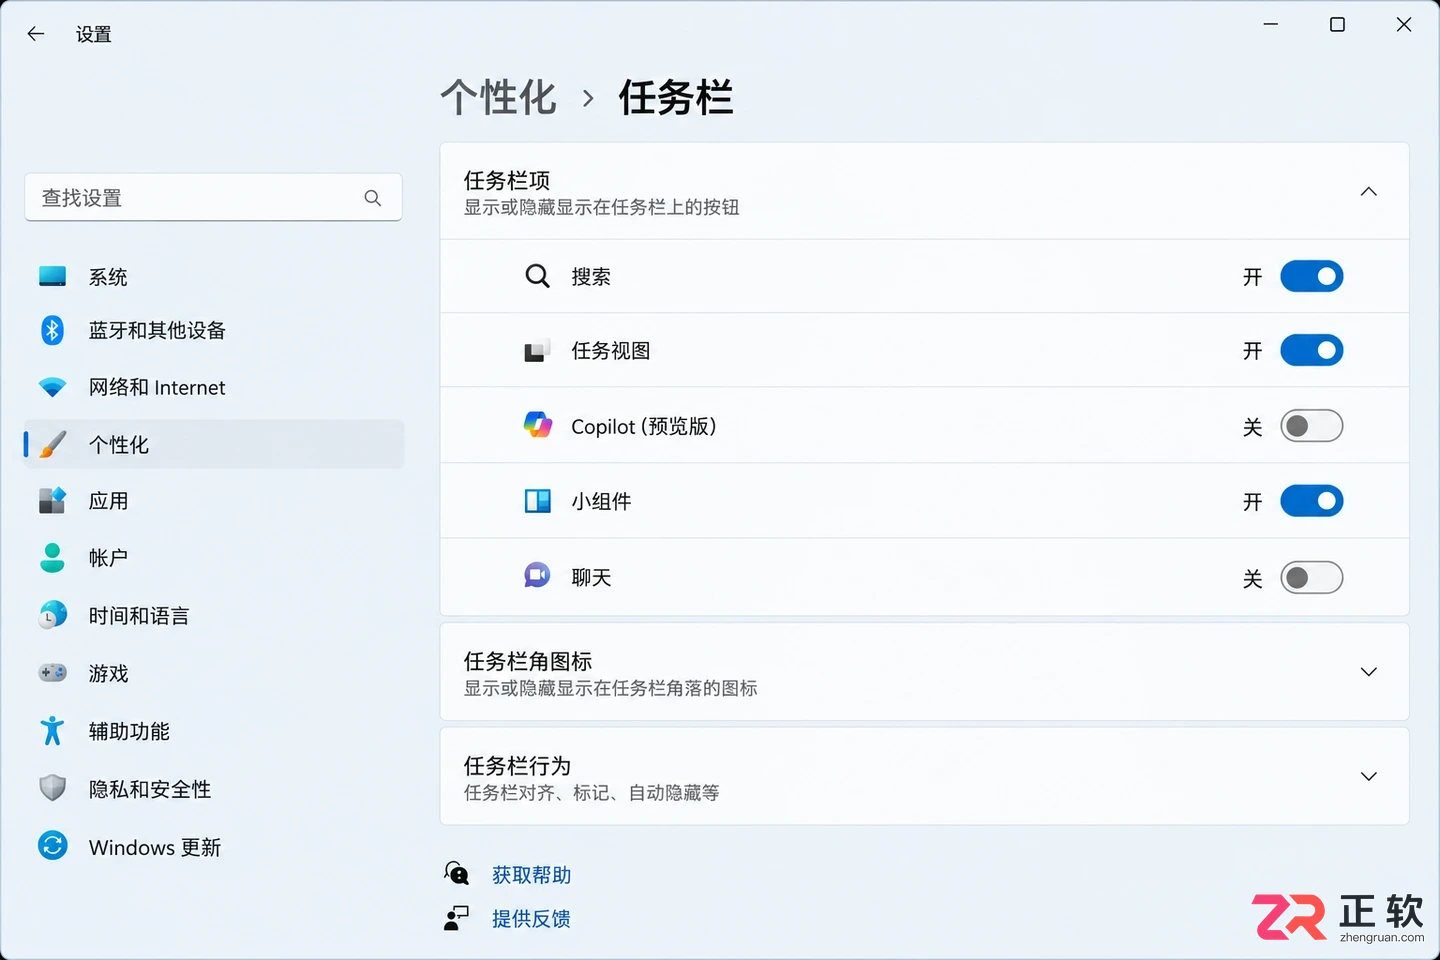Image resolution: width=1440 pixels, height=960 pixels.
Task: Click the Copilot colorful icon
Action: (x=538, y=425)
